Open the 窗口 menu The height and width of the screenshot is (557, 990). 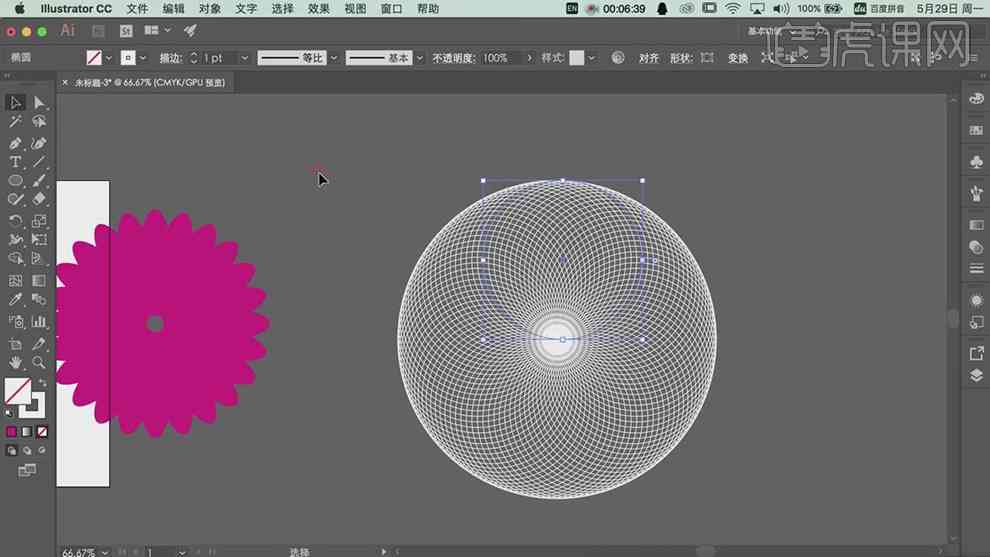[x=391, y=9]
